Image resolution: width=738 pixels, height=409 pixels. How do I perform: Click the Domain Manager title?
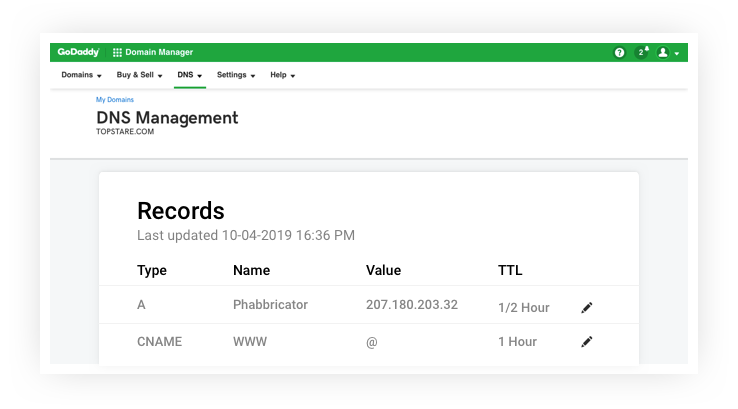tap(159, 52)
